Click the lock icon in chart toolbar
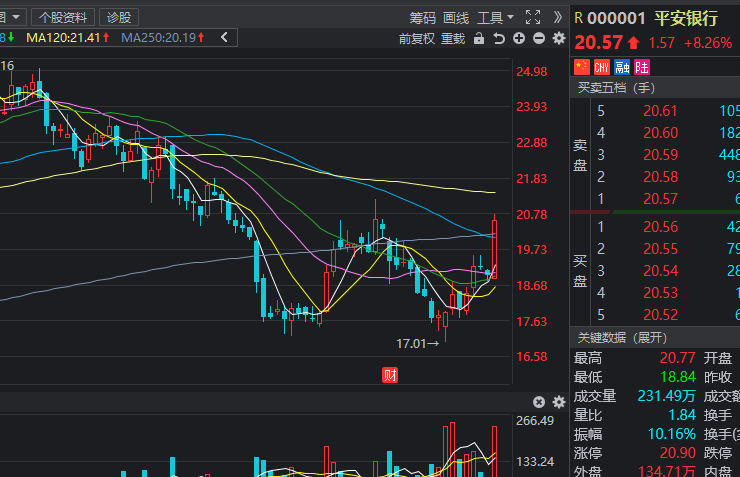 tap(479, 38)
